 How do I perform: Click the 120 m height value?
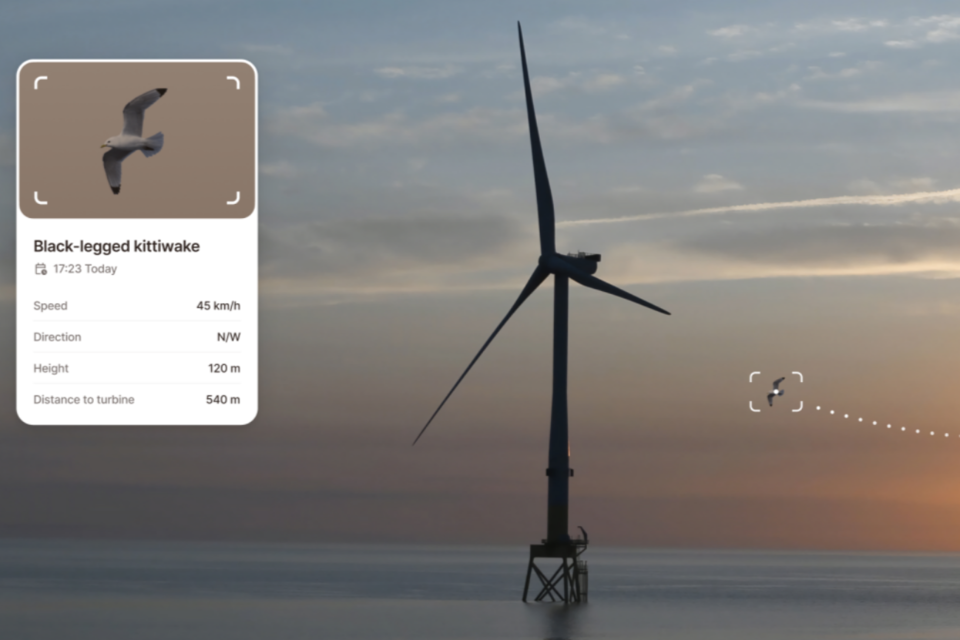point(222,369)
